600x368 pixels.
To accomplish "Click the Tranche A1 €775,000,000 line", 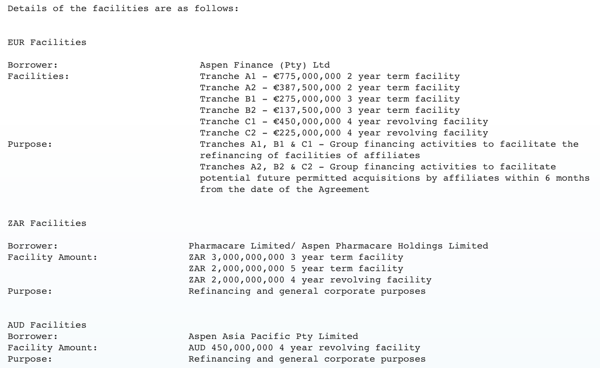I will tap(329, 76).
